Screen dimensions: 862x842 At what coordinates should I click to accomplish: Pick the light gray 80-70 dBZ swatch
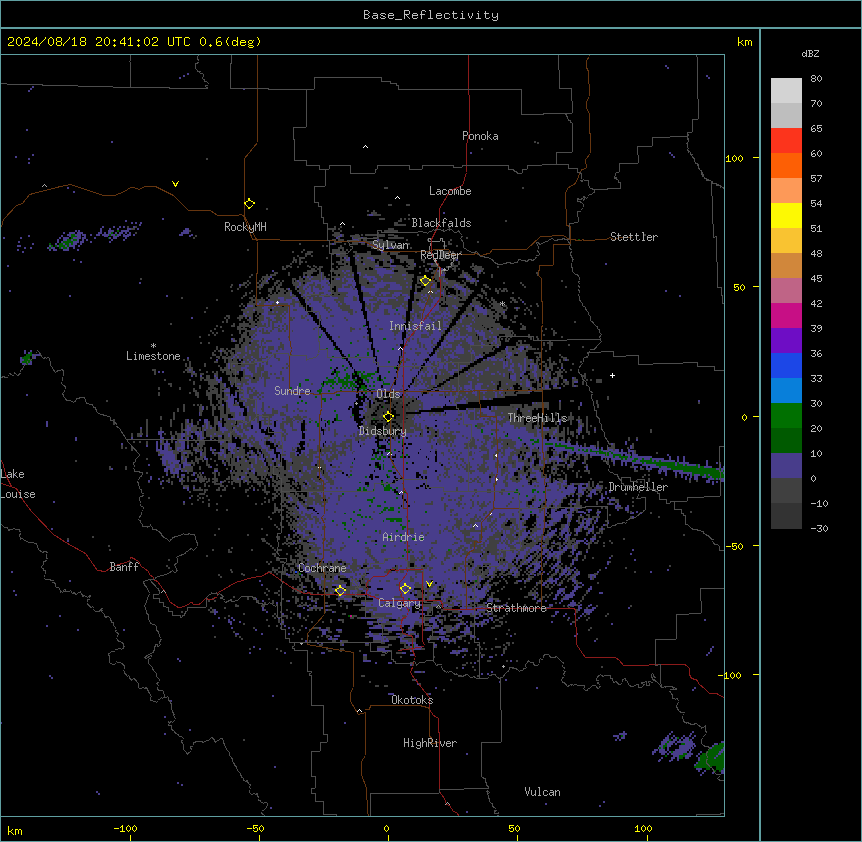(786, 91)
